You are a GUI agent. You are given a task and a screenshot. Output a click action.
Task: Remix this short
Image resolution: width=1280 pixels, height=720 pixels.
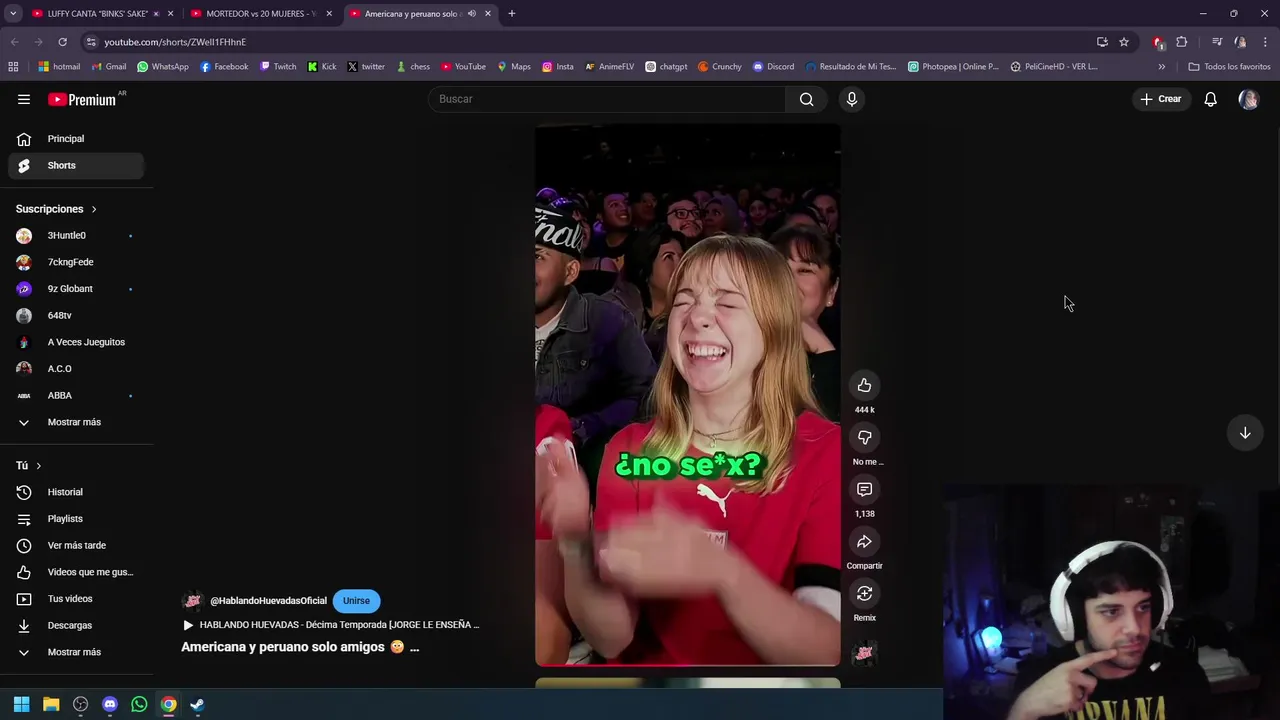[x=864, y=593]
